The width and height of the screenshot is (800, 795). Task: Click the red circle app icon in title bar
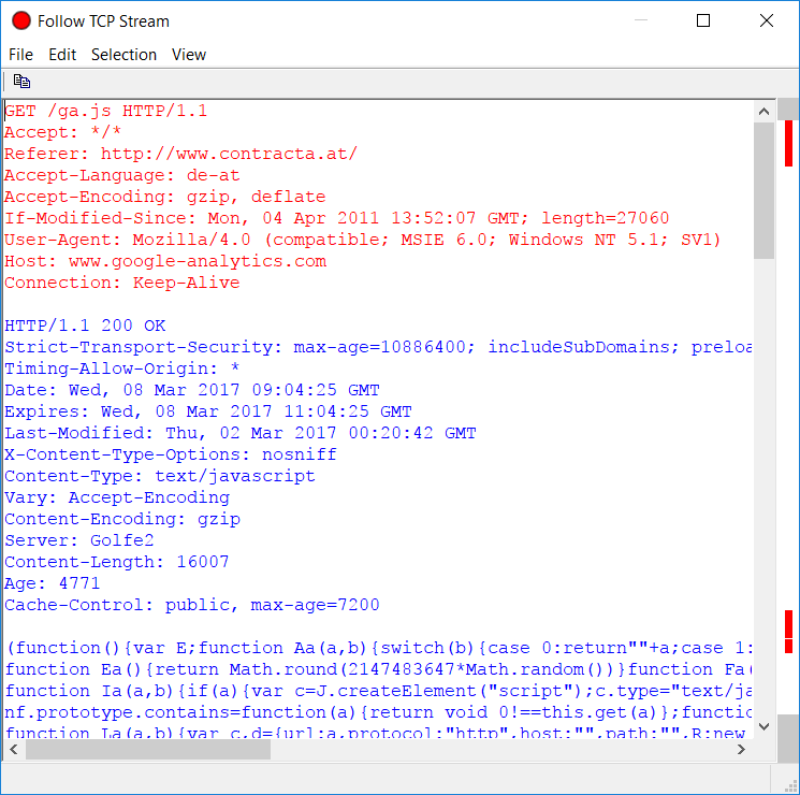tap(21, 21)
